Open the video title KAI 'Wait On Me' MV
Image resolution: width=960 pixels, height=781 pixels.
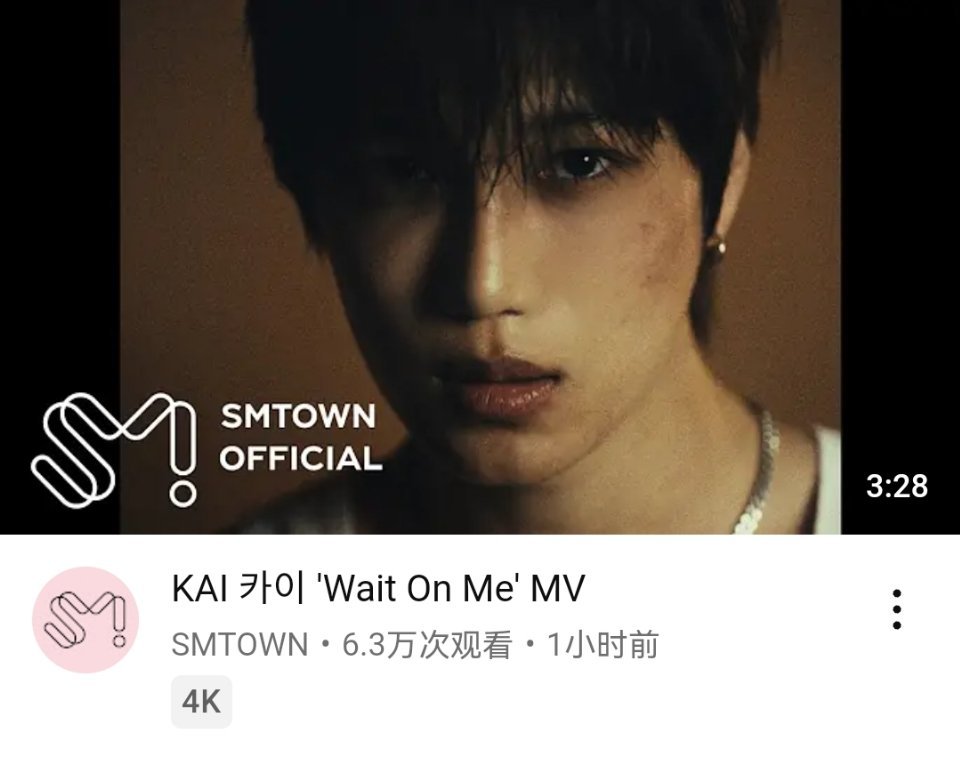coord(378,588)
